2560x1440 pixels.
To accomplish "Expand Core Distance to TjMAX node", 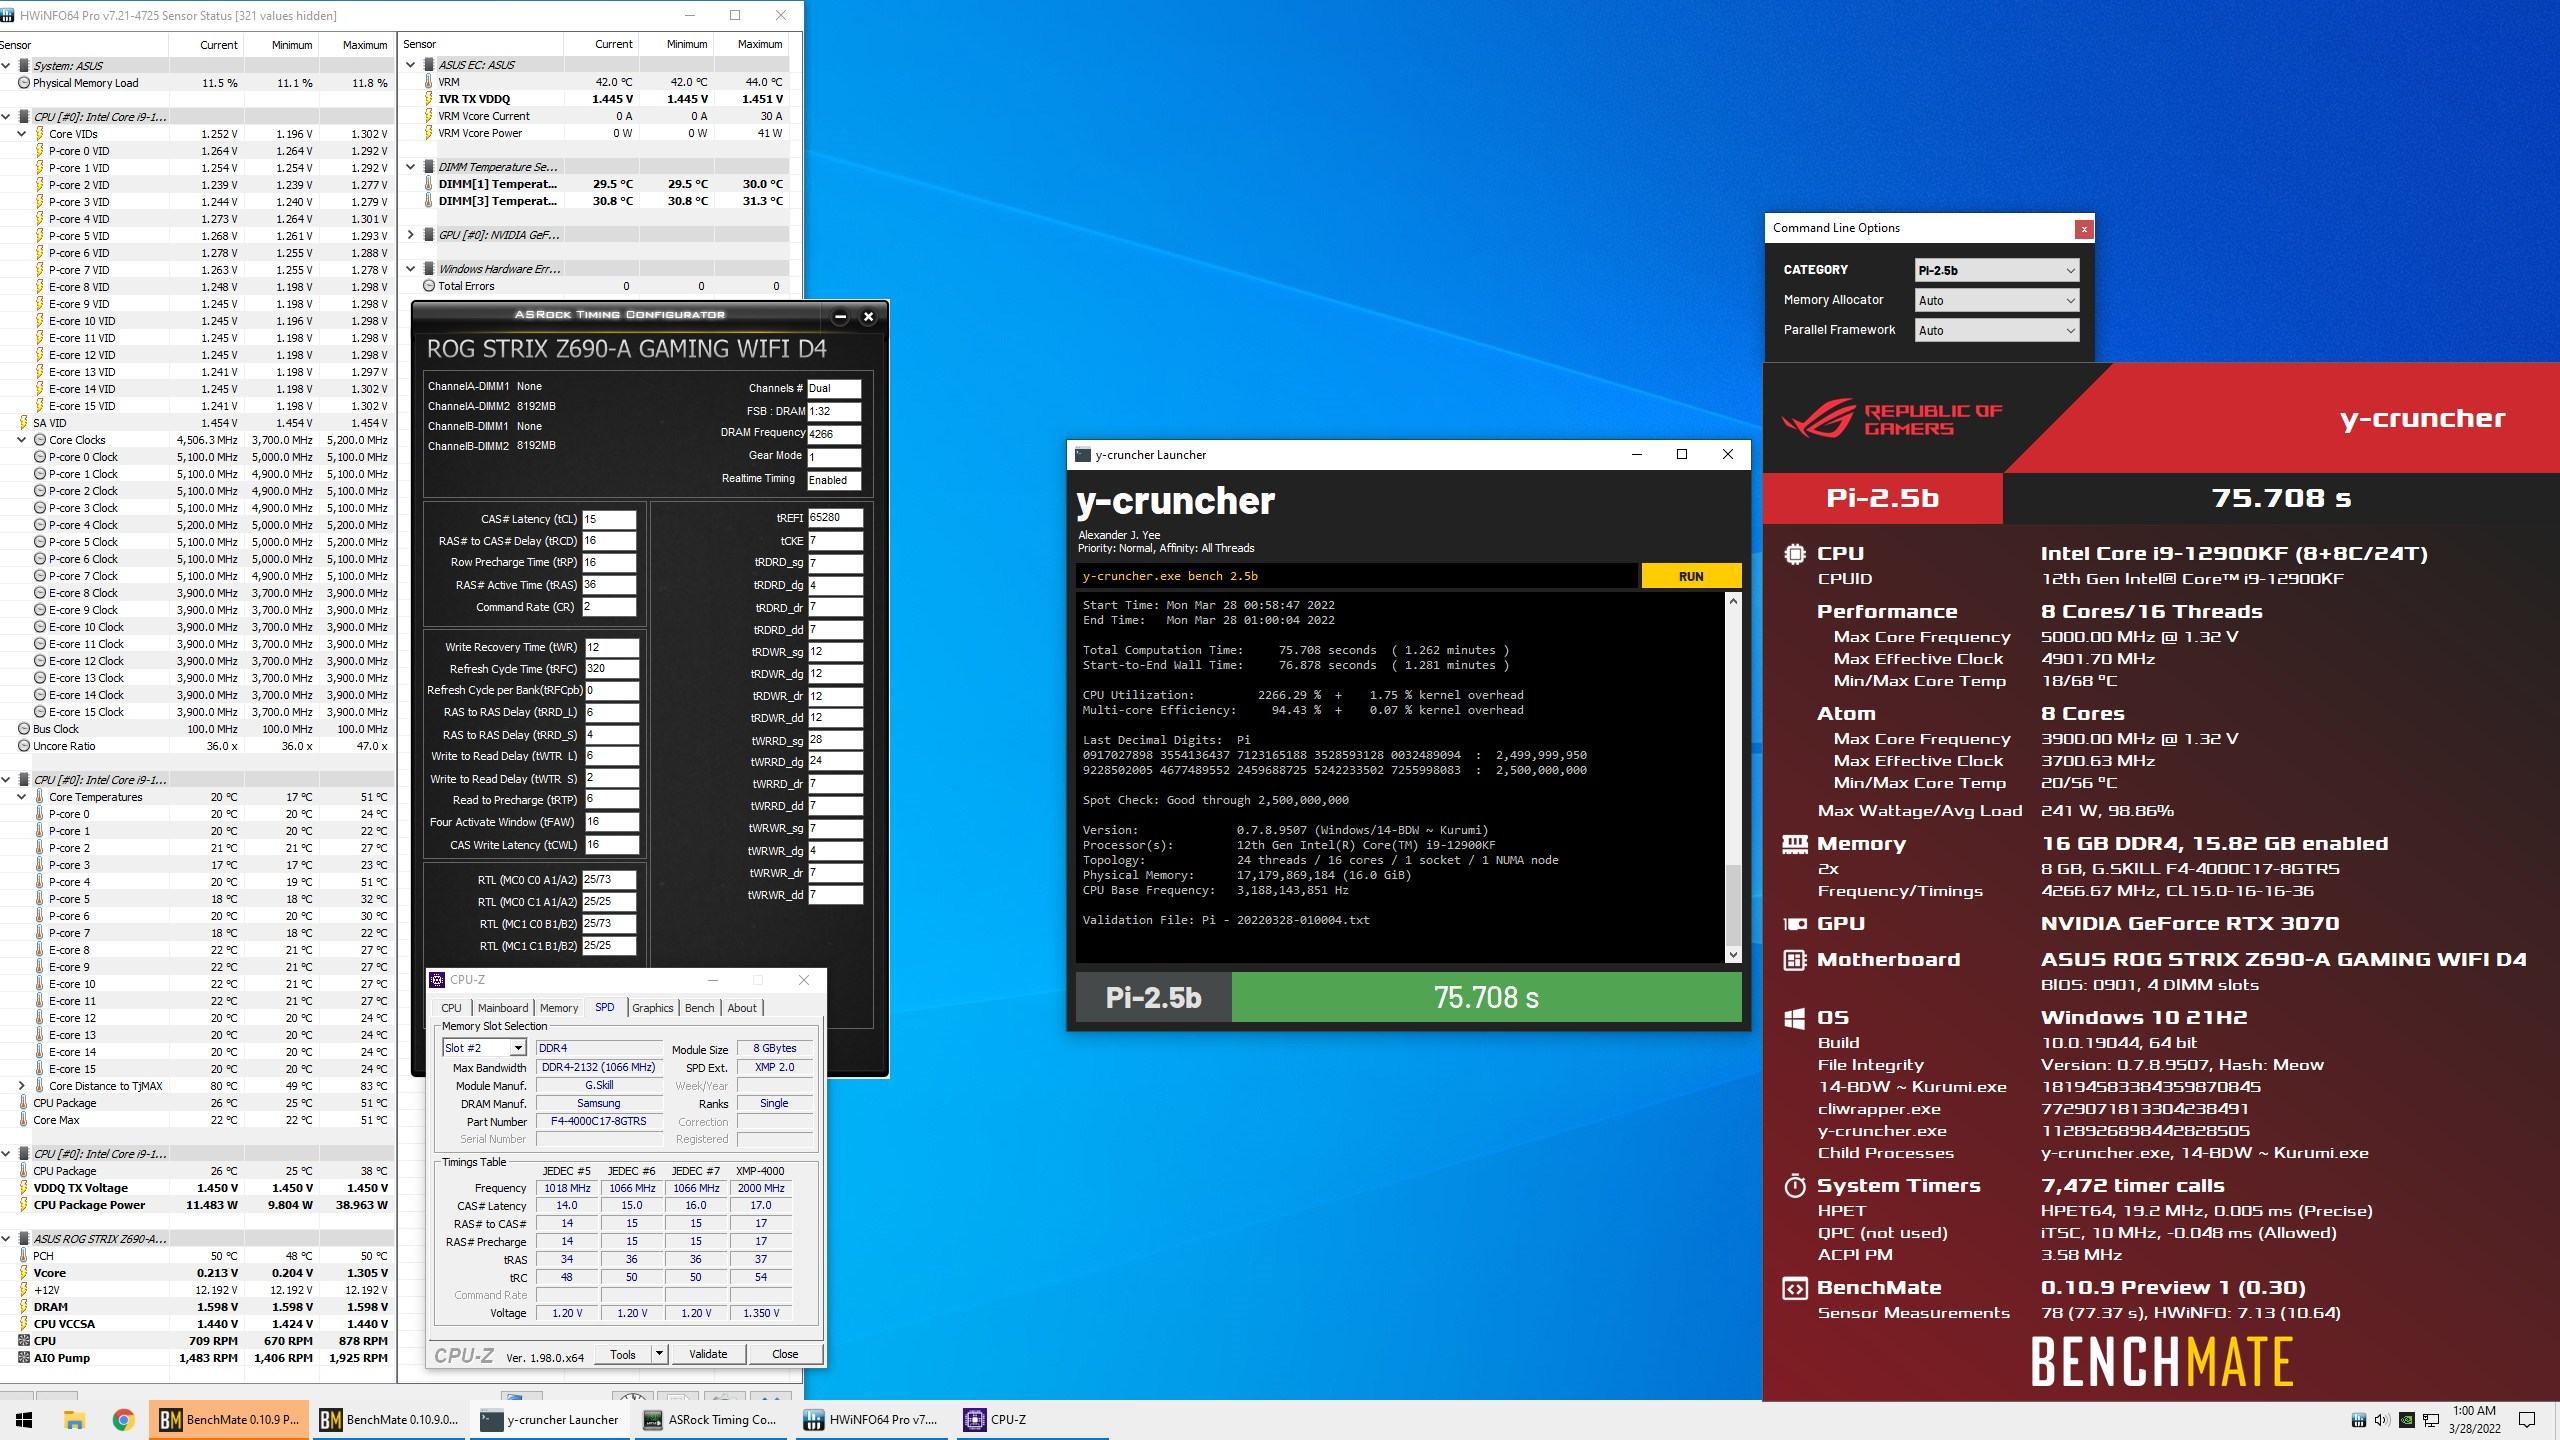I will [22, 1086].
